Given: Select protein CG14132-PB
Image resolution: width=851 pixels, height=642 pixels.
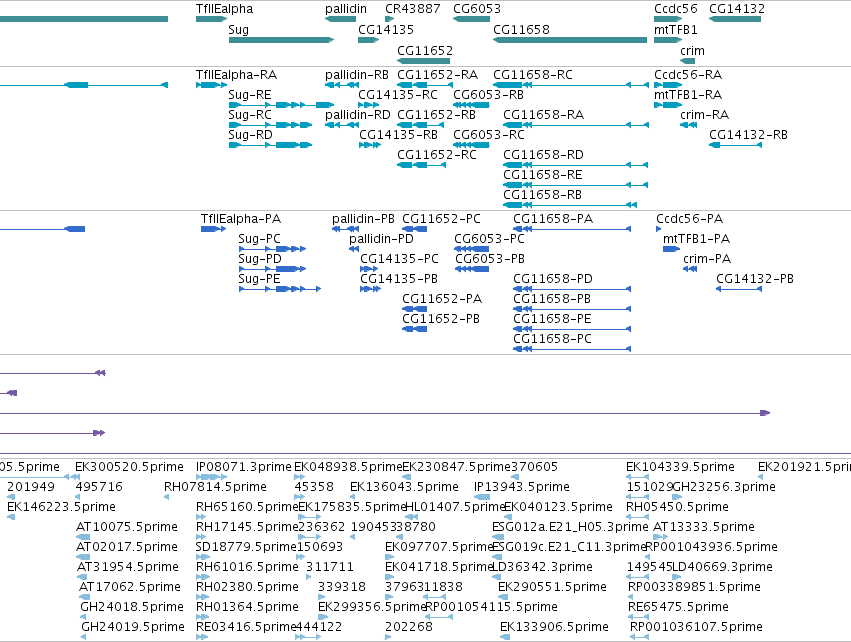Looking at the screenshot, I should click(x=755, y=279).
